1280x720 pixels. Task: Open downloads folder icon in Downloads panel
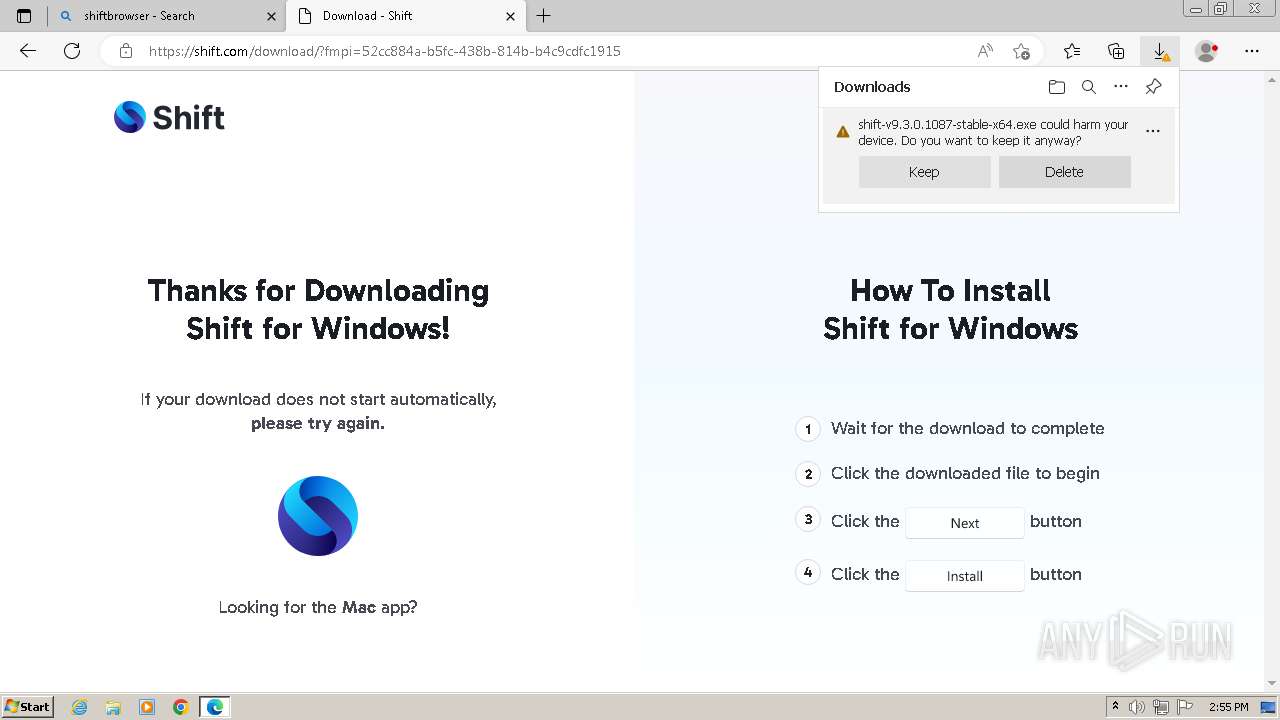(x=1057, y=87)
